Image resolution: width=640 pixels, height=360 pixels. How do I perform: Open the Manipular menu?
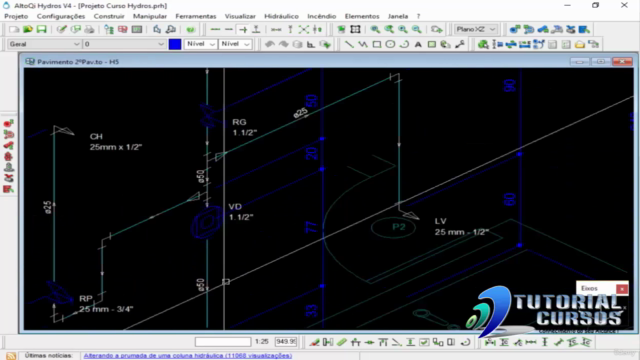pos(150,16)
